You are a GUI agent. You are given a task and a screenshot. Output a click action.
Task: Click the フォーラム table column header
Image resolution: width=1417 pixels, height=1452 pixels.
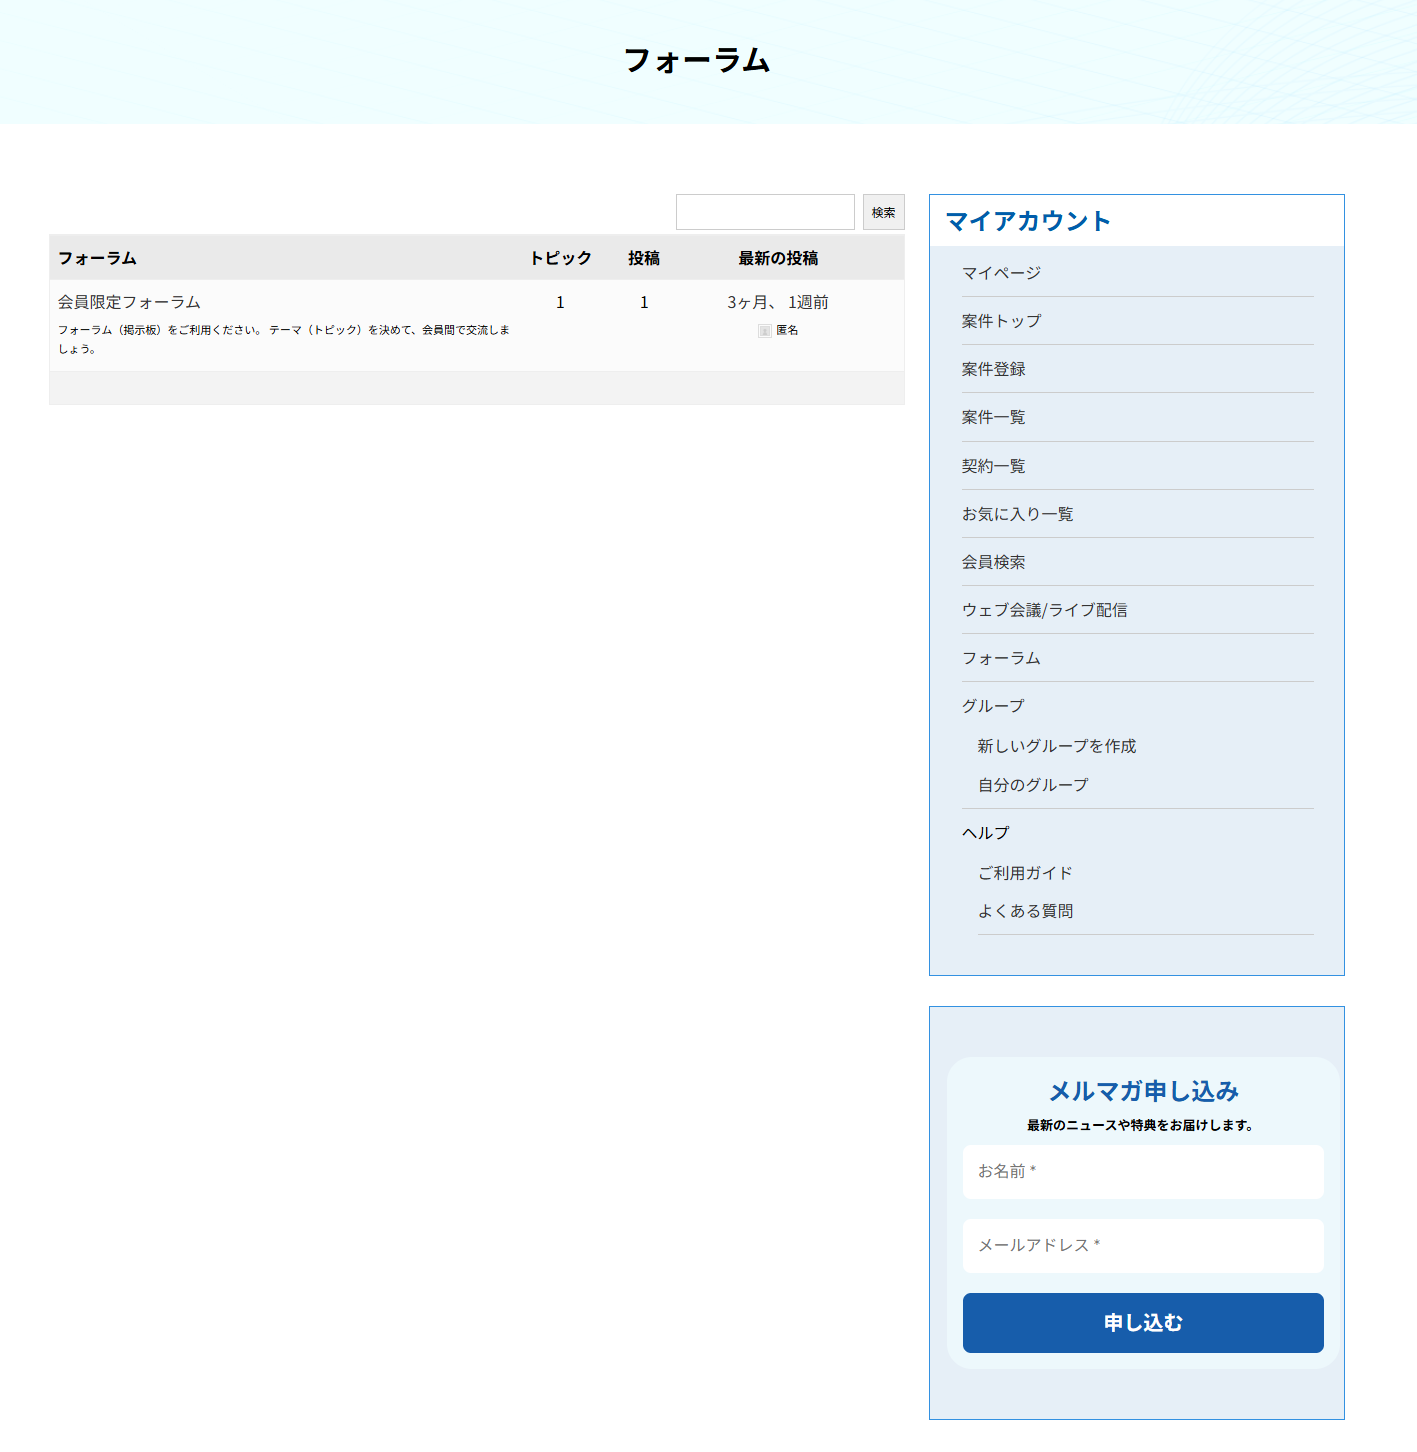pos(97,258)
